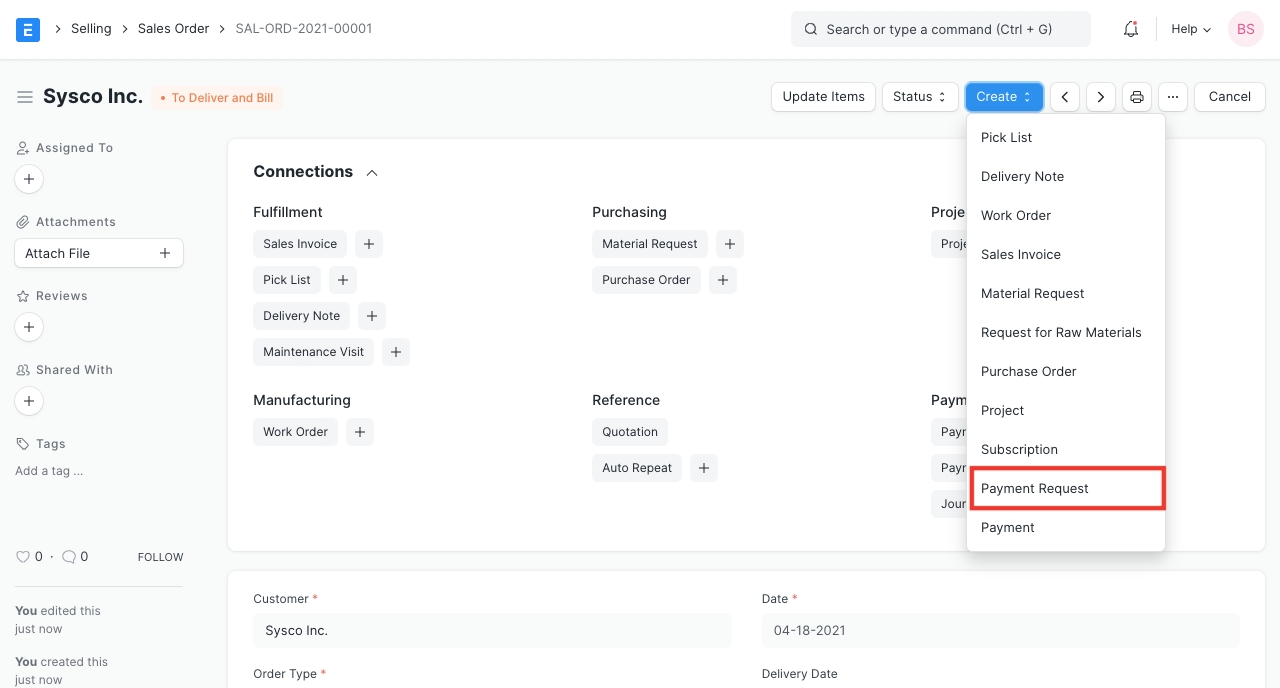Click the ERPNext home logo icon

tap(28, 29)
